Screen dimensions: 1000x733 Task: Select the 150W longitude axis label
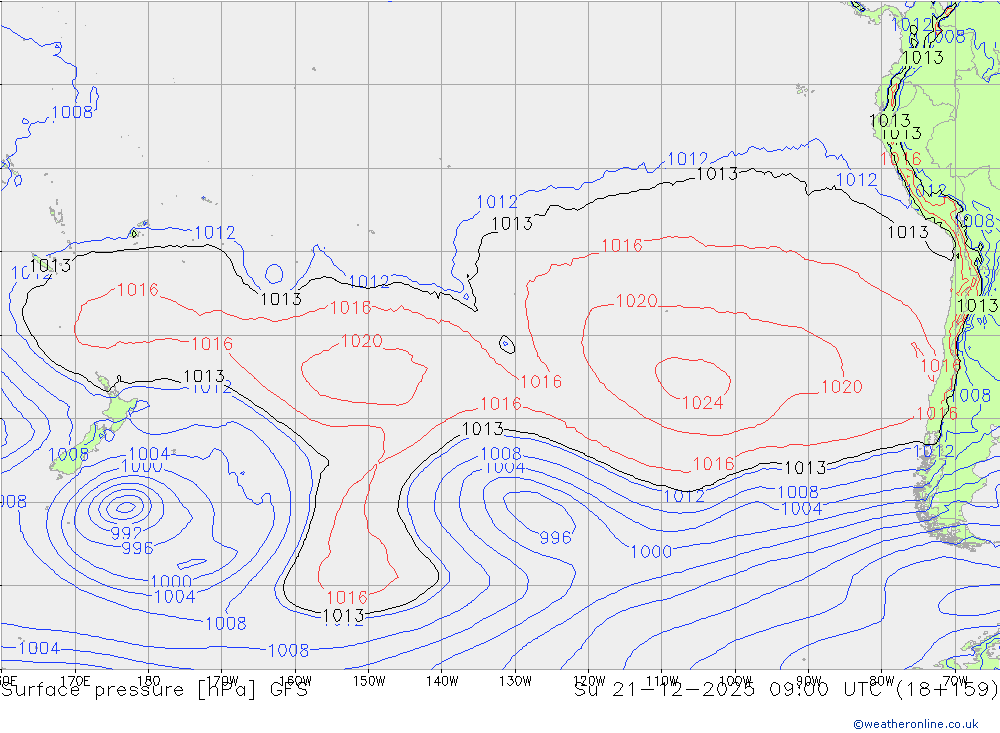pos(369,680)
